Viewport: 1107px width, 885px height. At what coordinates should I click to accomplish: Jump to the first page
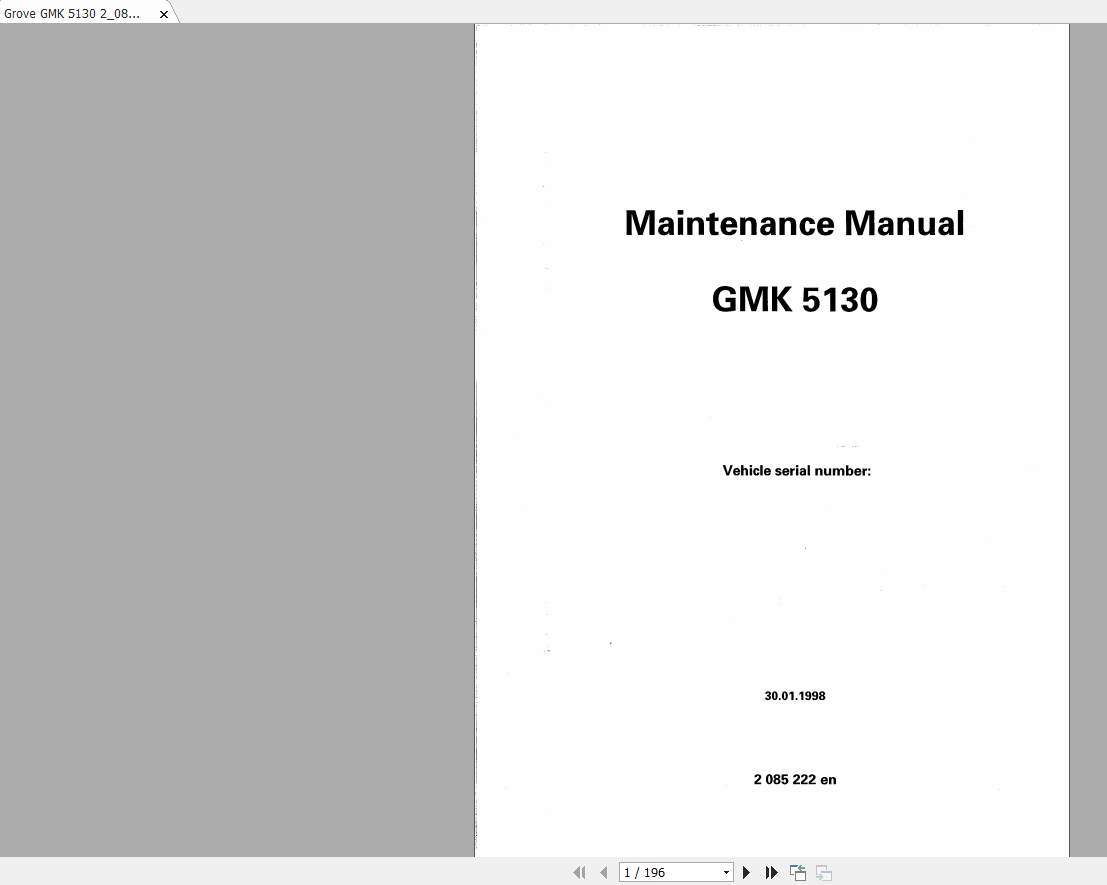579,872
